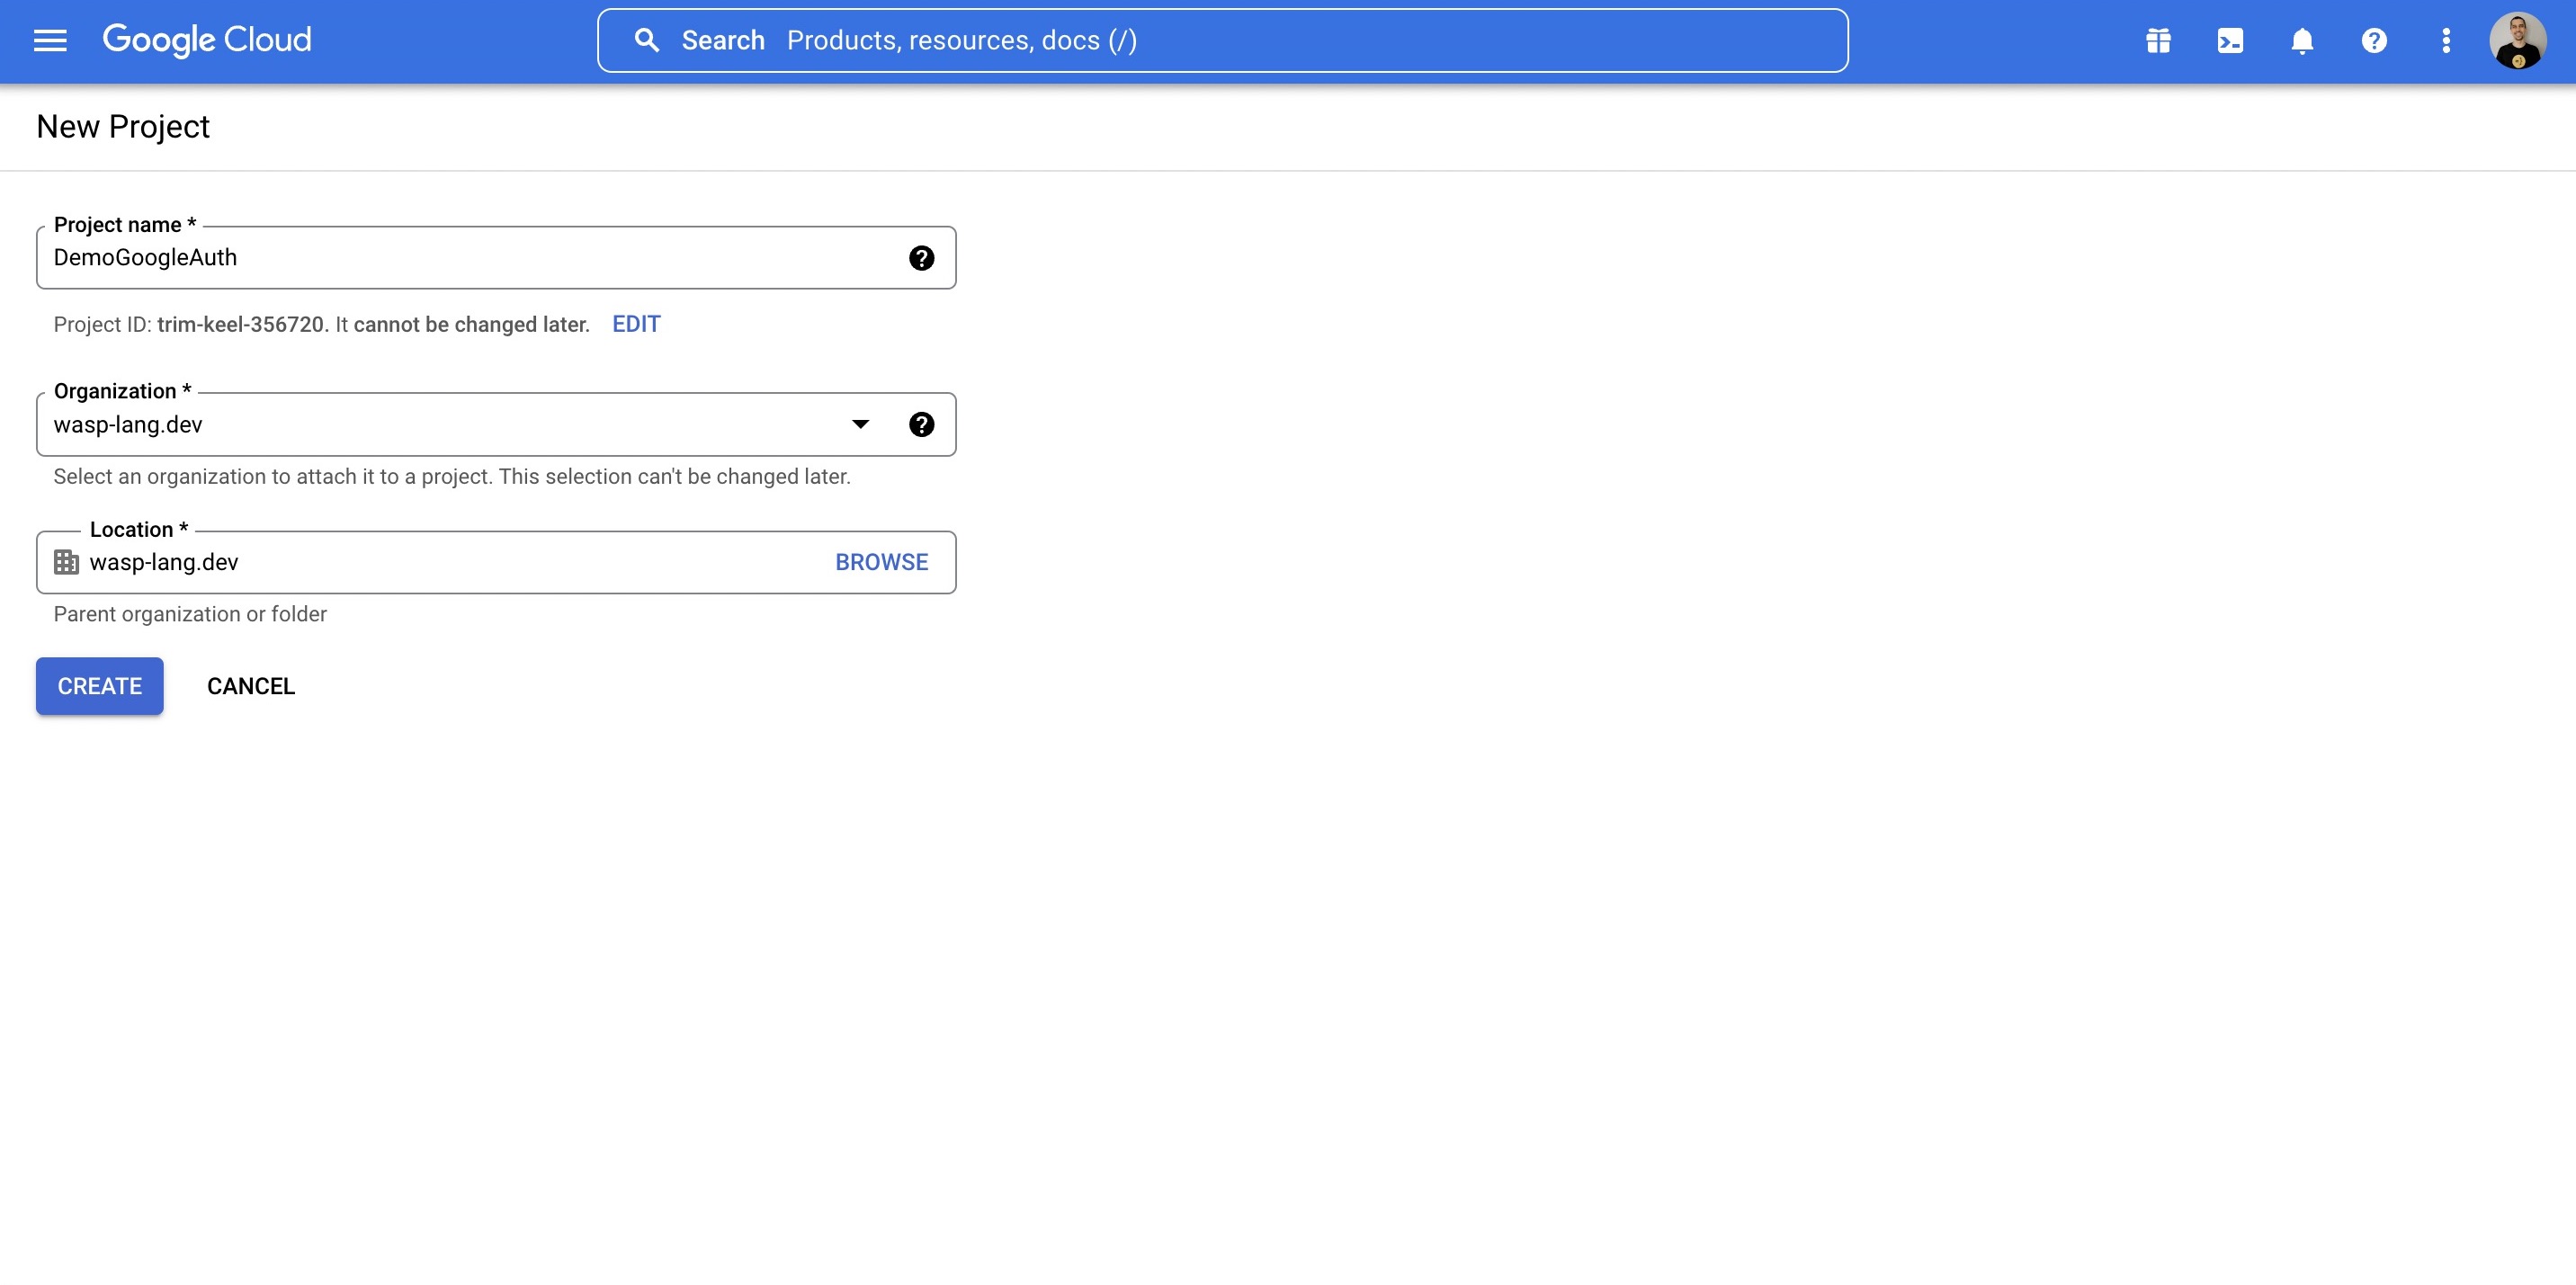Click the Google Cloud logo text
The width and height of the screenshot is (2576, 1285).
207,41
